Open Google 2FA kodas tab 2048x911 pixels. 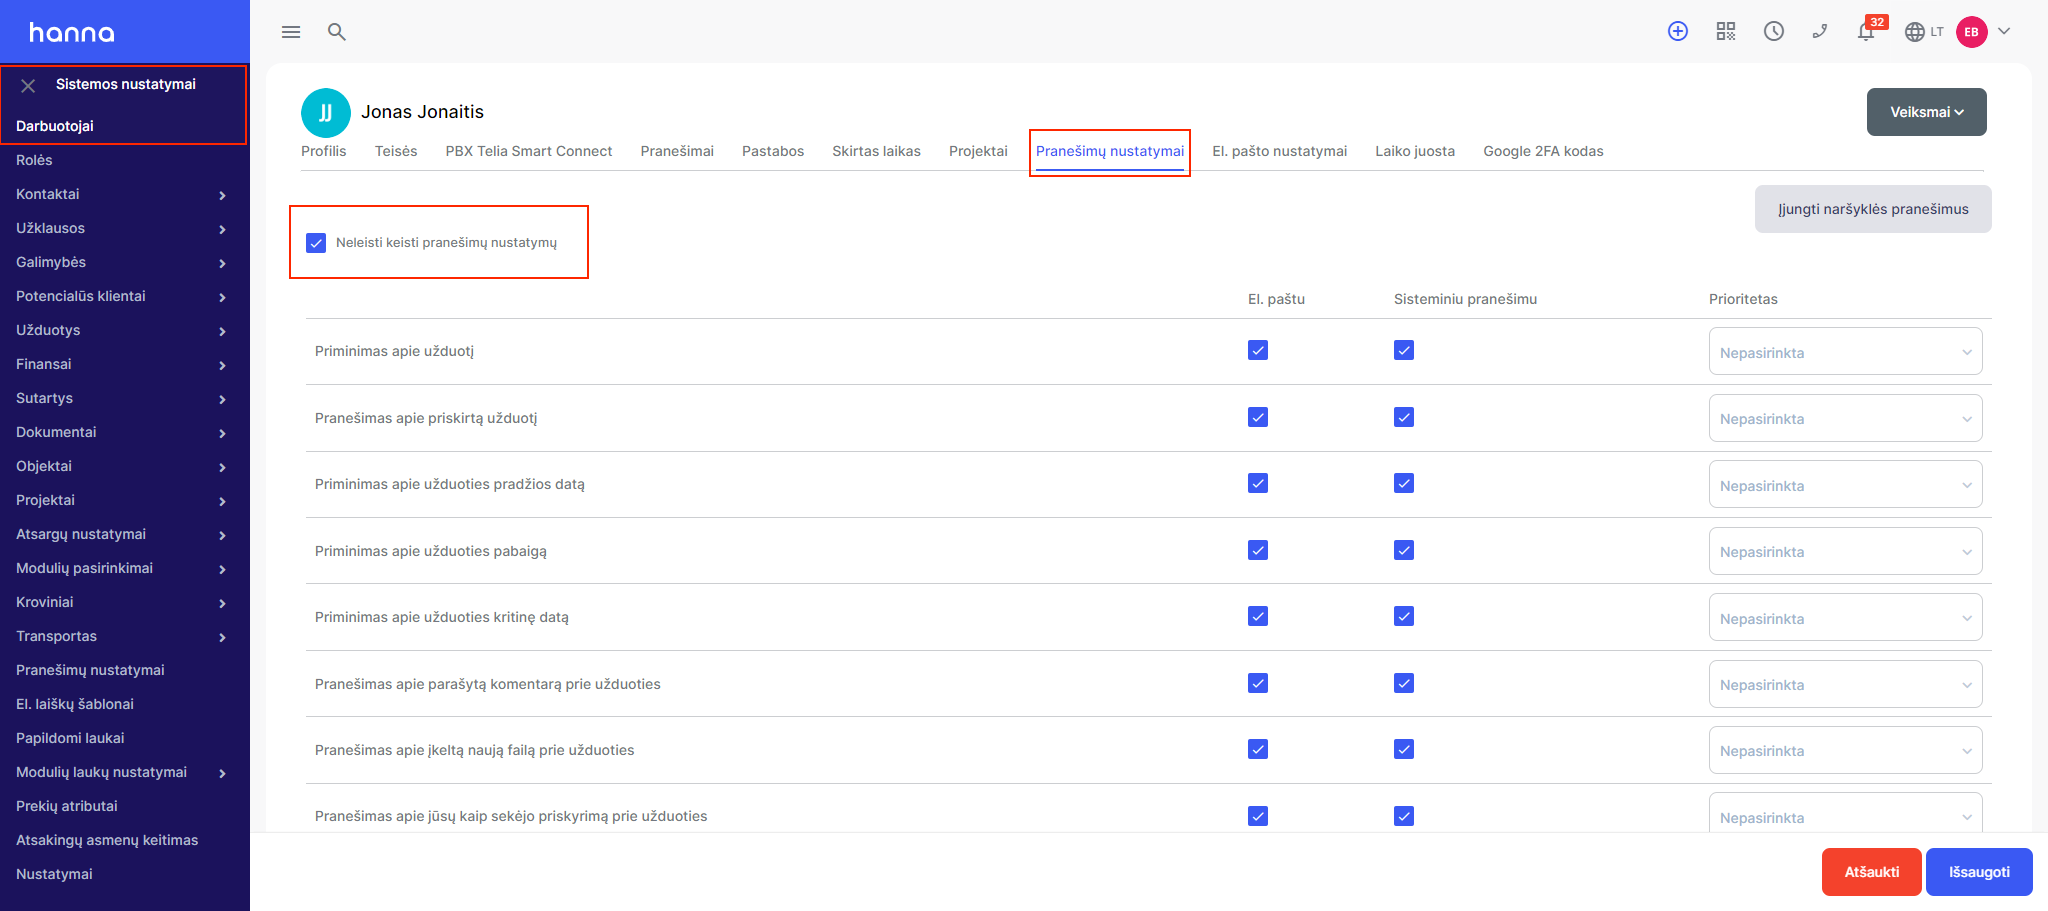[1543, 151]
